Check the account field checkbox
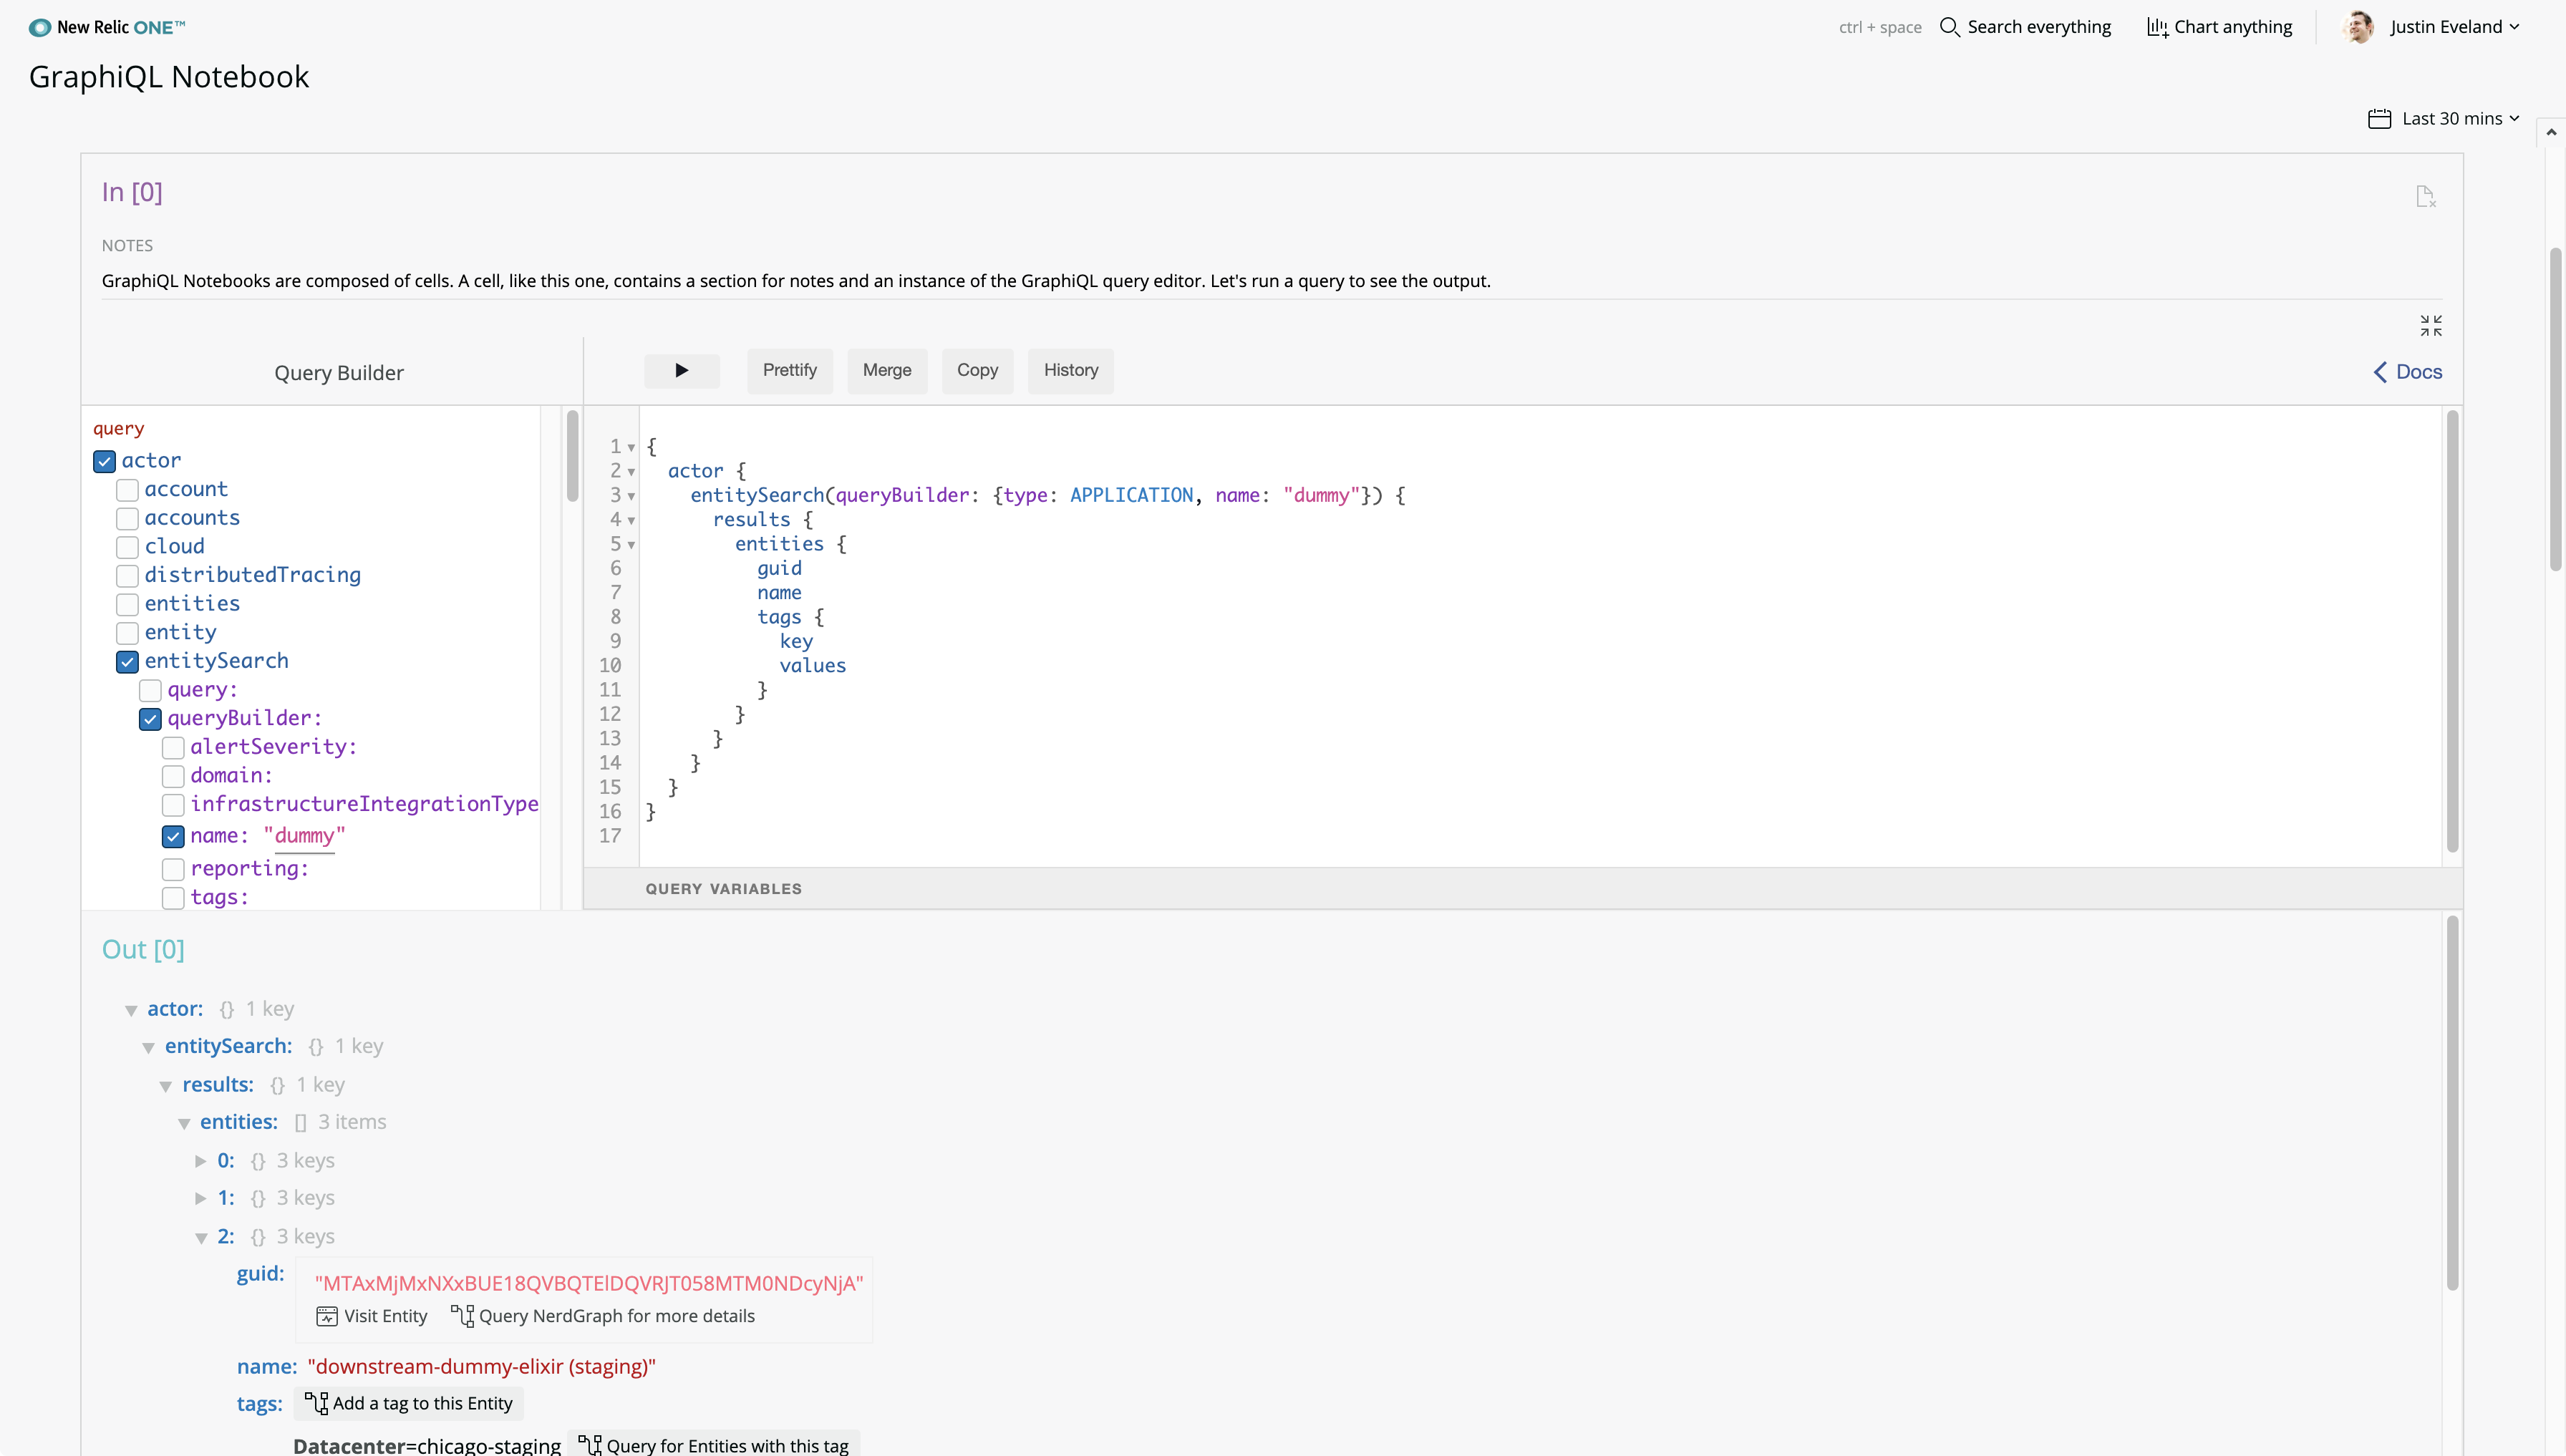This screenshot has width=2566, height=1456. point(127,490)
